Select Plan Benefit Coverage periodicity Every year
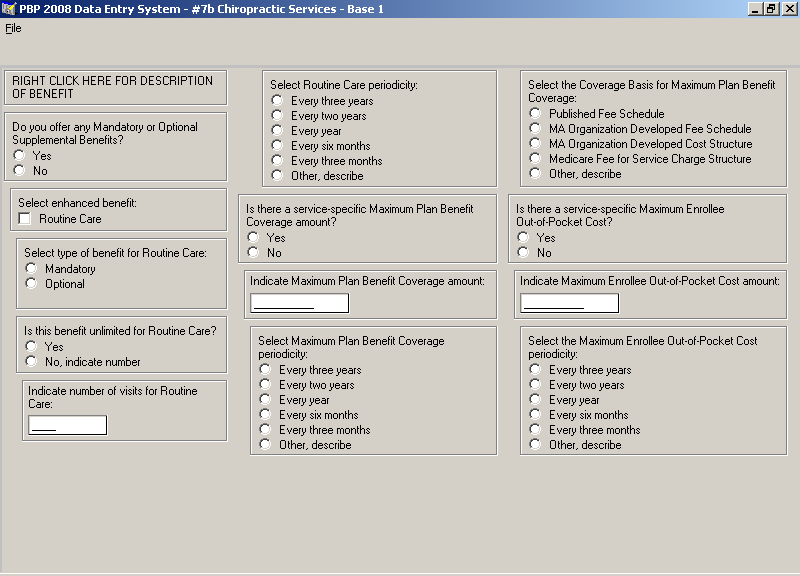The image size is (800, 576). (x=265, y=399)
